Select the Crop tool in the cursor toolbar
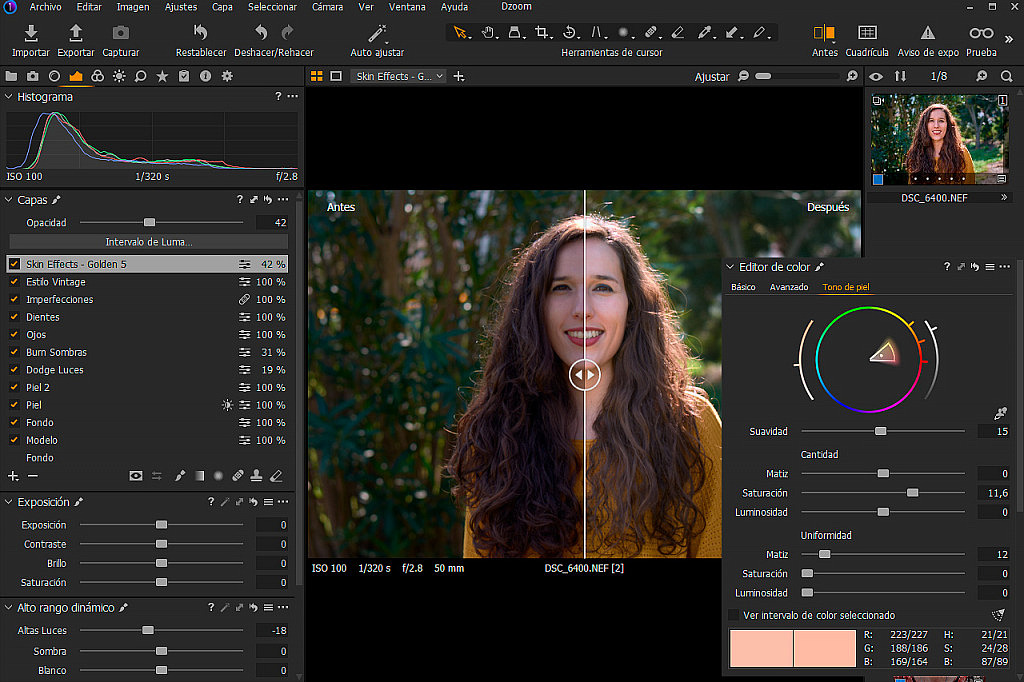 [x=543, y=33]
